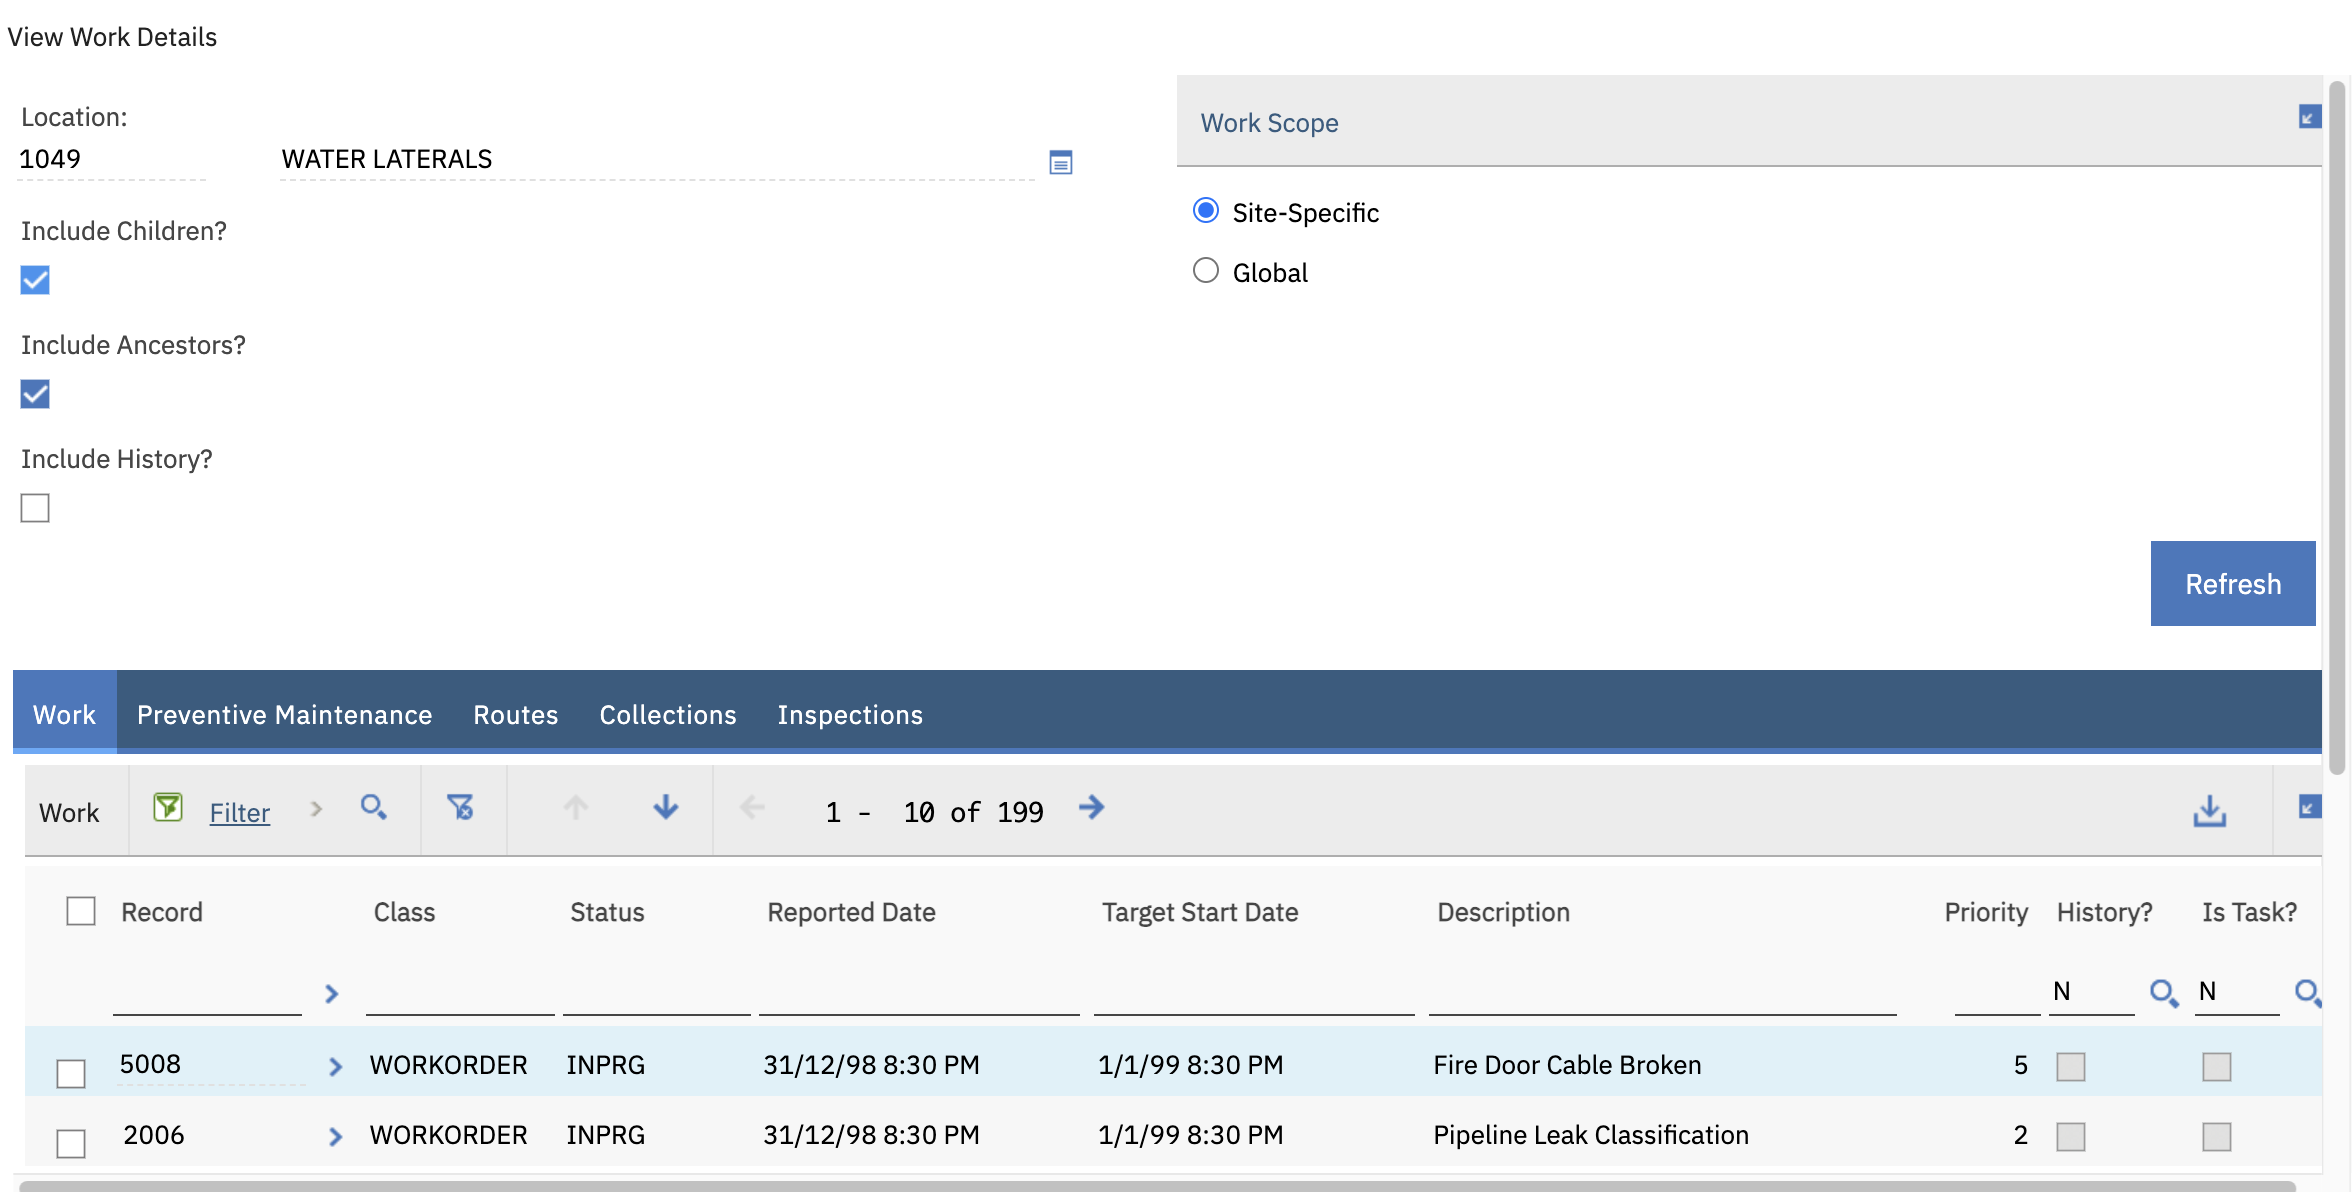The width and height of the screenshot is (2352, 1192).
Task: Open History? filter value lookup
Action: click(2163, 992)
